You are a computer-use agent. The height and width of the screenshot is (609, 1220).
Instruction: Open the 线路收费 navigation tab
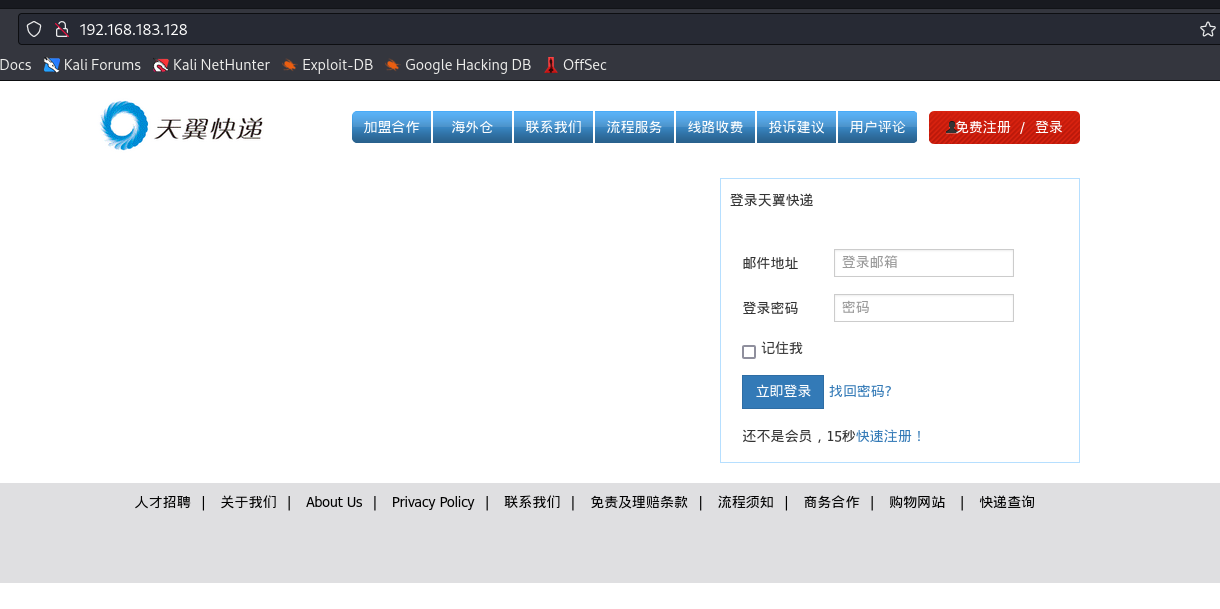[715, 127]
